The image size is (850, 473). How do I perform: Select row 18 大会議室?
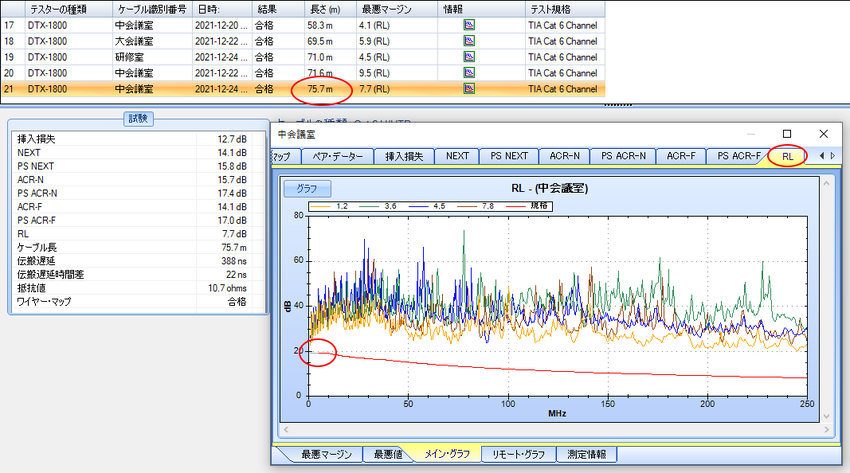303,41
